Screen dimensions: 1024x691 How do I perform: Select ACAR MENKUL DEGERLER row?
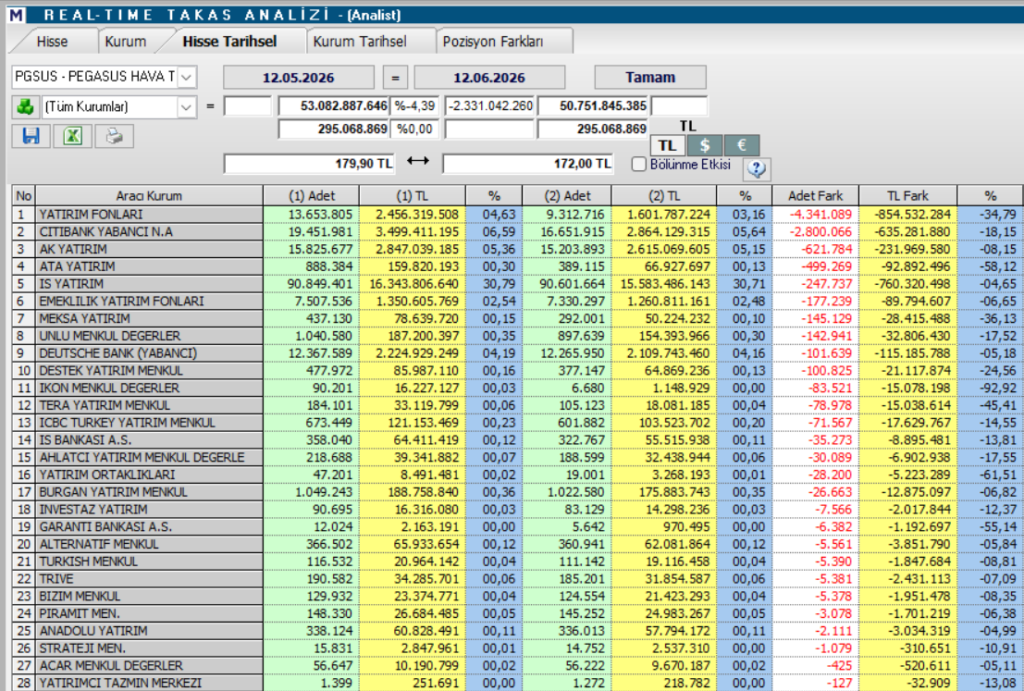pos(517,666)
